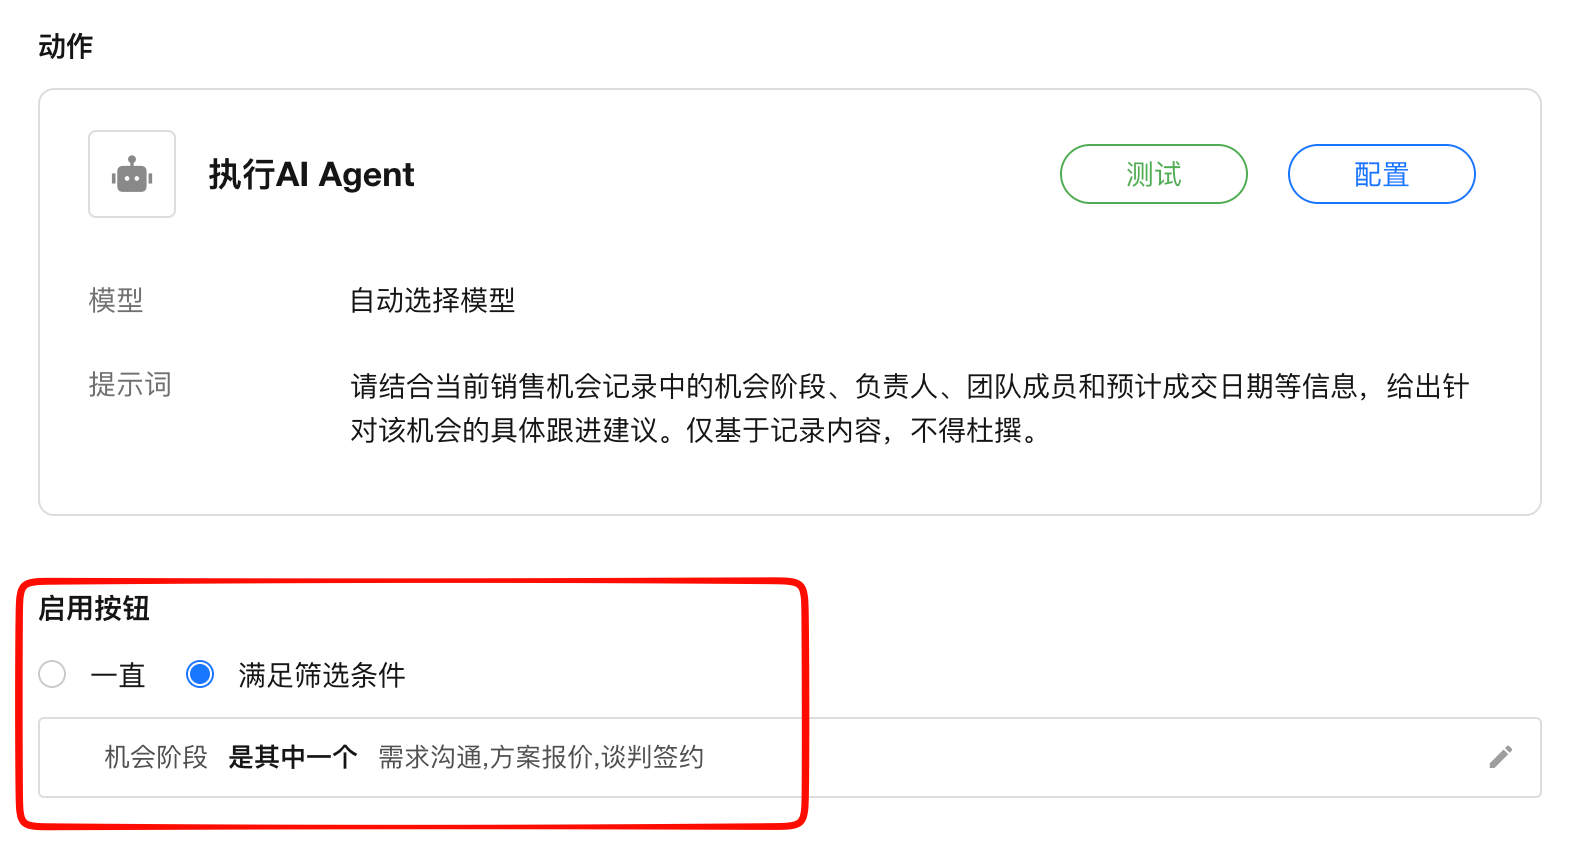Click the 自动选择模型 model value
Viewport: 1588px width, 846px height.
[432, 300]
